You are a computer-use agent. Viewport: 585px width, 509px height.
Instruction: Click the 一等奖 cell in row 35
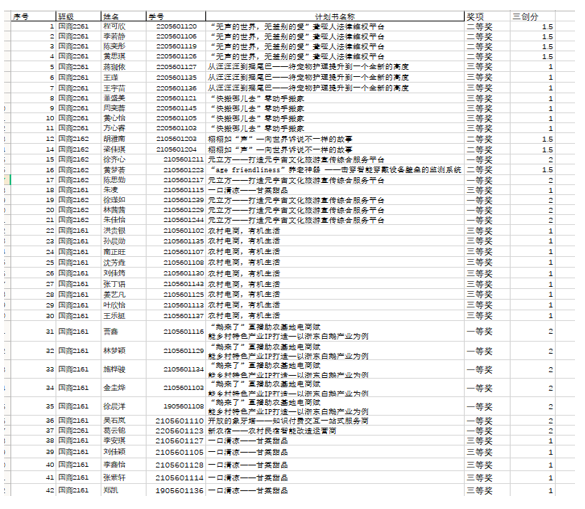click(487, 406)
